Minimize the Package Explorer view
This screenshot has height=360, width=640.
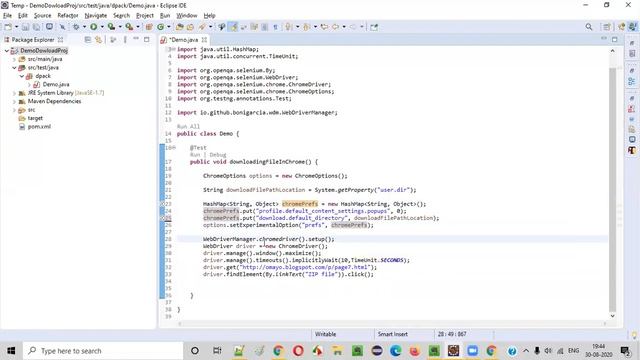point(136,39)
